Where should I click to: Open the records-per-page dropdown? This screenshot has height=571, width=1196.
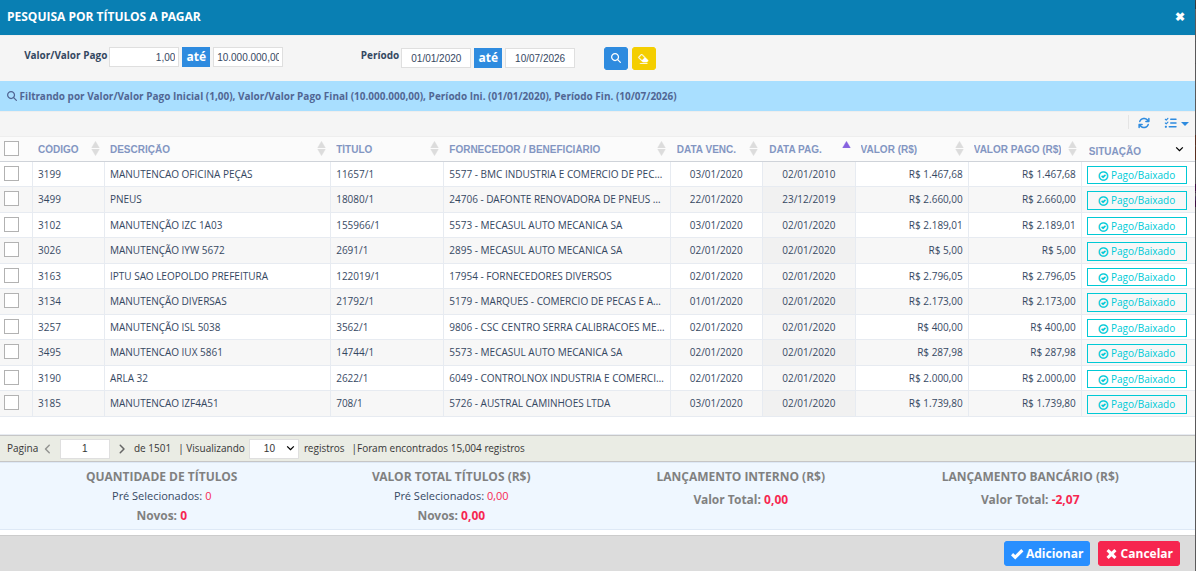pyautogui.click(x=273, y=448)
